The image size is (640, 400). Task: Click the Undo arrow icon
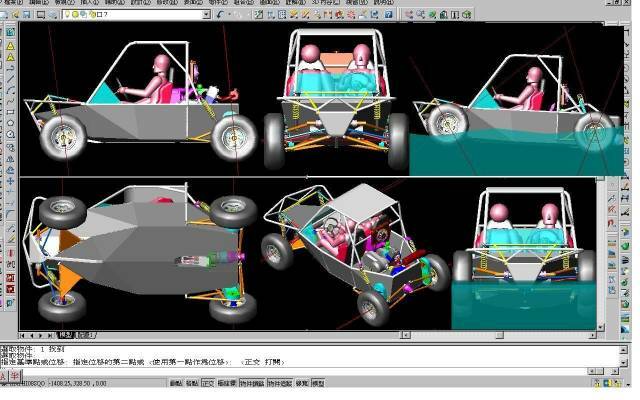tap(221, 15)
